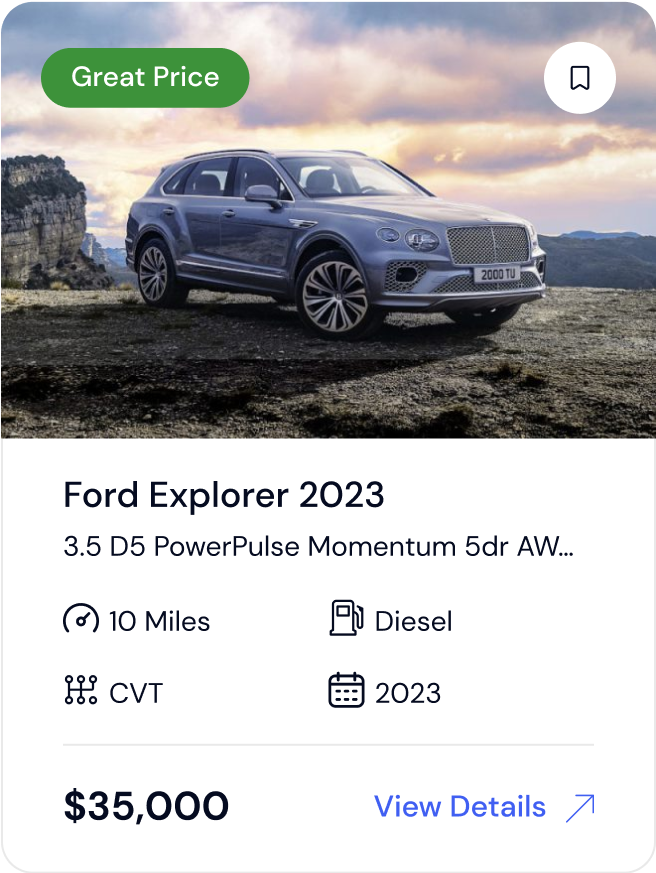
Task: Click the $35,000 price
Action: 146,806
